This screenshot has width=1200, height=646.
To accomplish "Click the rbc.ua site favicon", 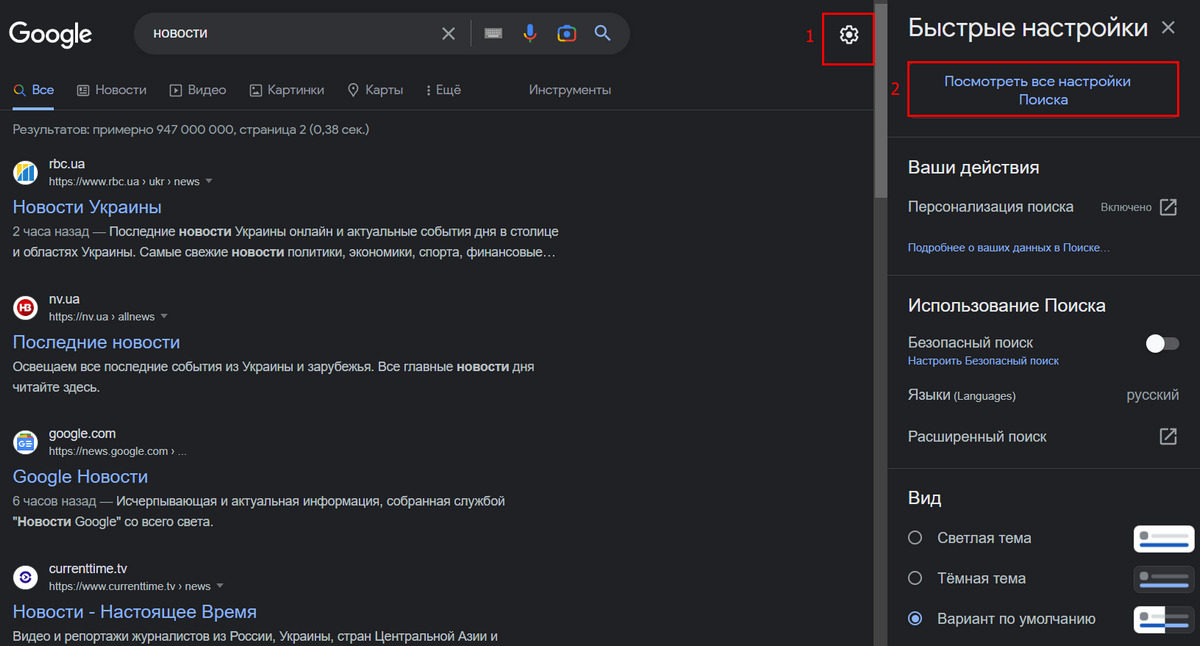I will (25, 172).
